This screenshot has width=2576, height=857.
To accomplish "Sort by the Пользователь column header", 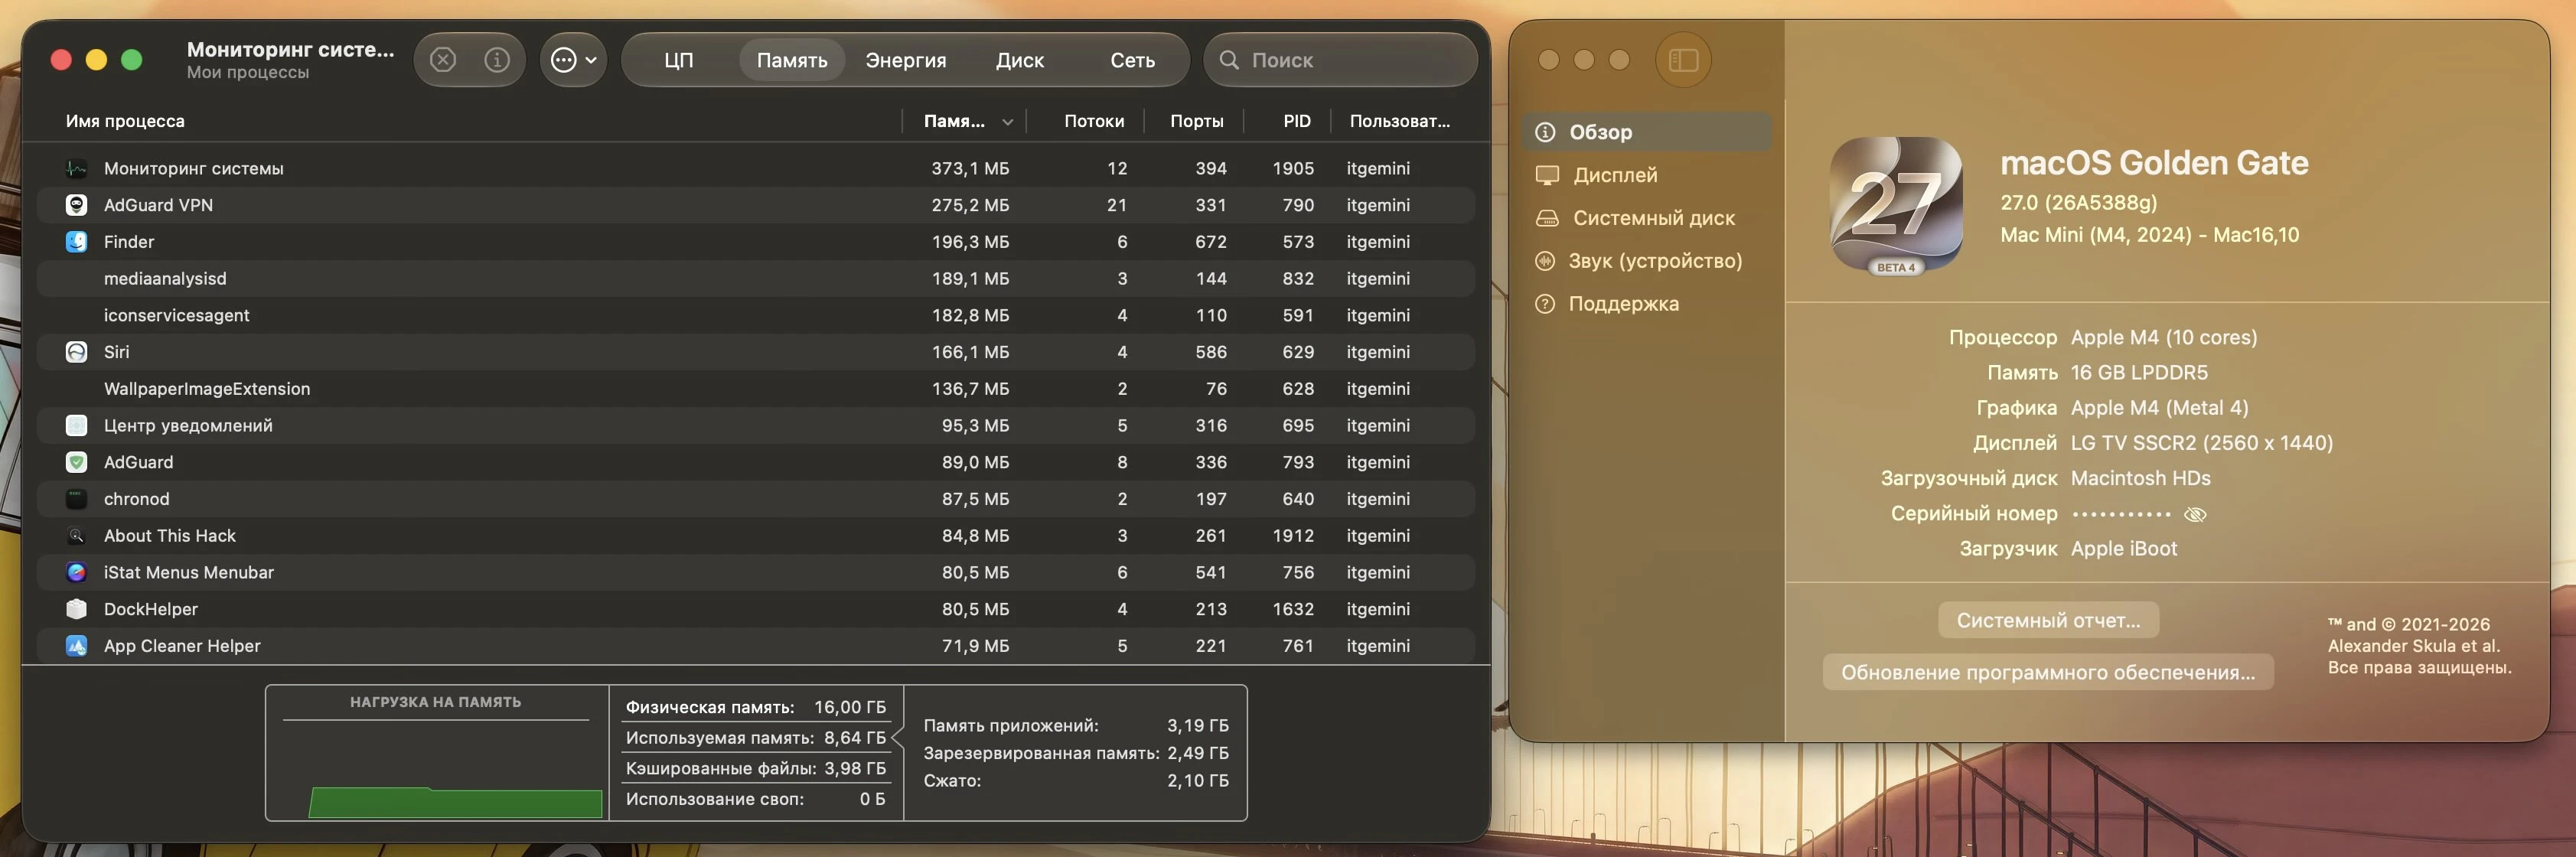I will click(1400, 121).
